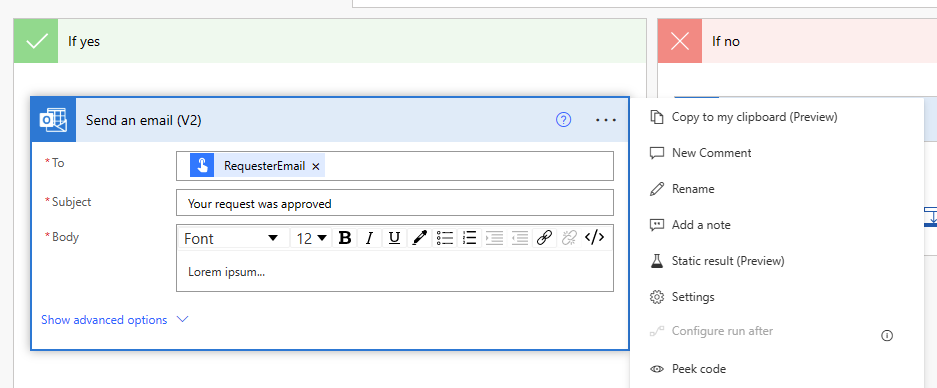This screenshot has width=937, height=388.
Task: Open help for Send an email (V2)
Action: [x=564, y=120]
